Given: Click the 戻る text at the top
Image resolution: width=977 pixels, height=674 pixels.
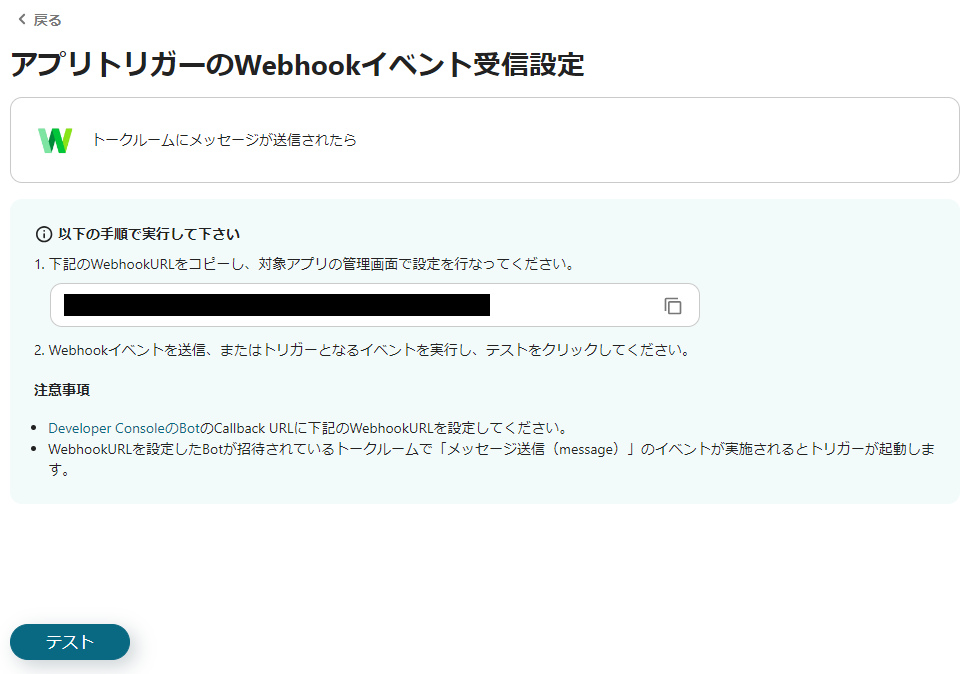Looking at the screenshot, I should point(40,18).
